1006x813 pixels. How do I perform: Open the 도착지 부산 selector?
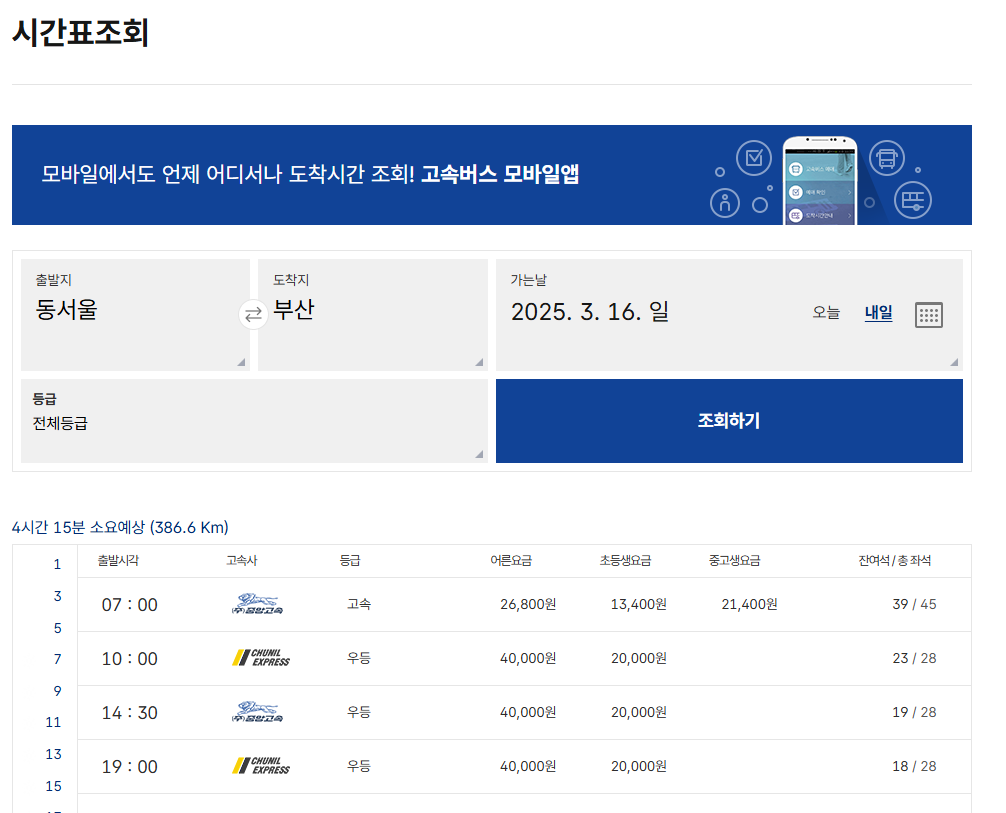(373, 314)
